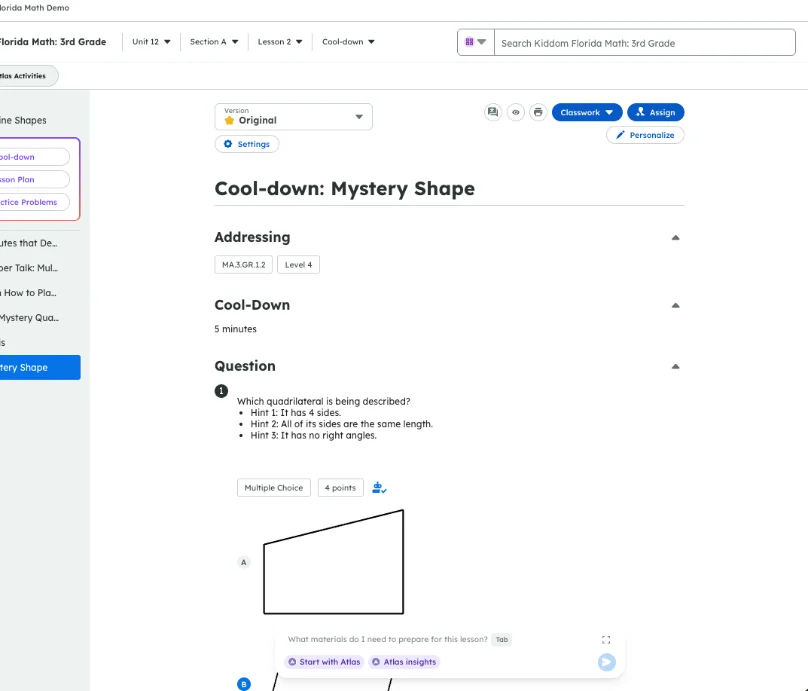Click the Tab key hint chip
808x691 pixels.
coord(502,639)
